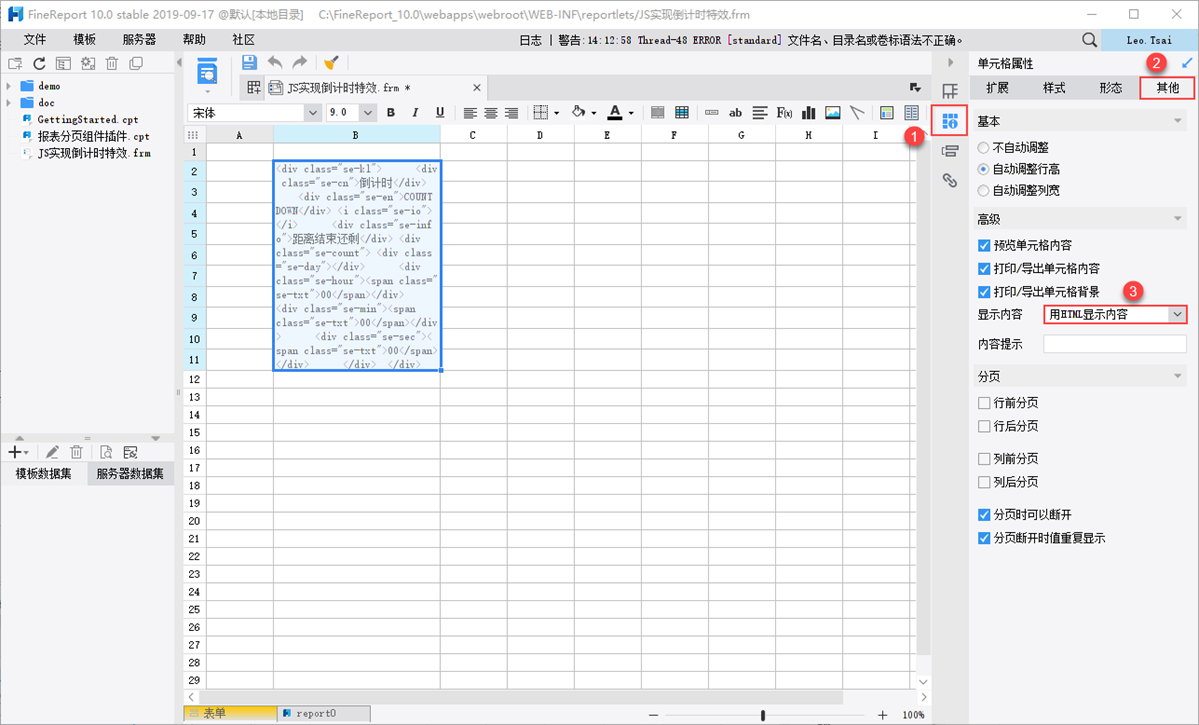Click the zoom slider handle
This screenshot has width=1199, height=725.
pyautogui.click(x=762, y=715)
